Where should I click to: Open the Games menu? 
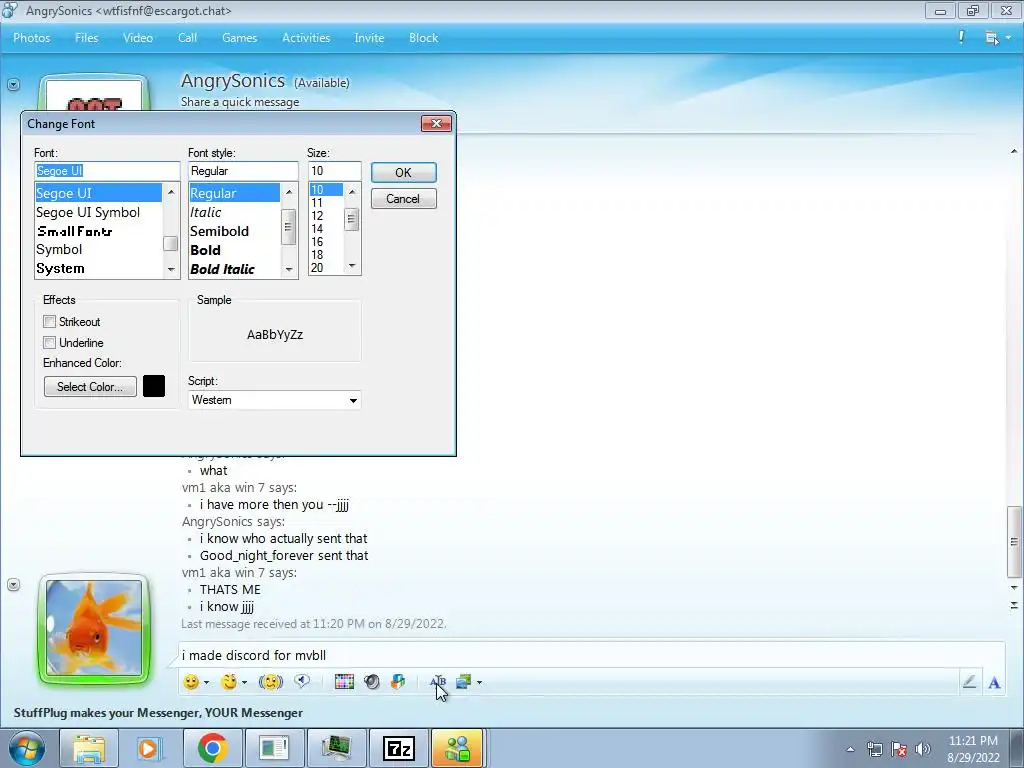pyautogui.click(x=239, y=38)
